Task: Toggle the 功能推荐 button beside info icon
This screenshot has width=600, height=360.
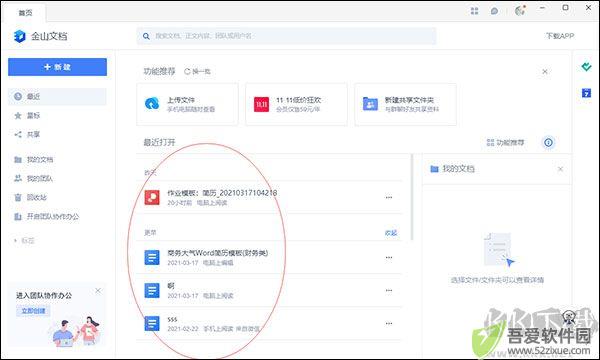Action: click(x=505, y=143)
